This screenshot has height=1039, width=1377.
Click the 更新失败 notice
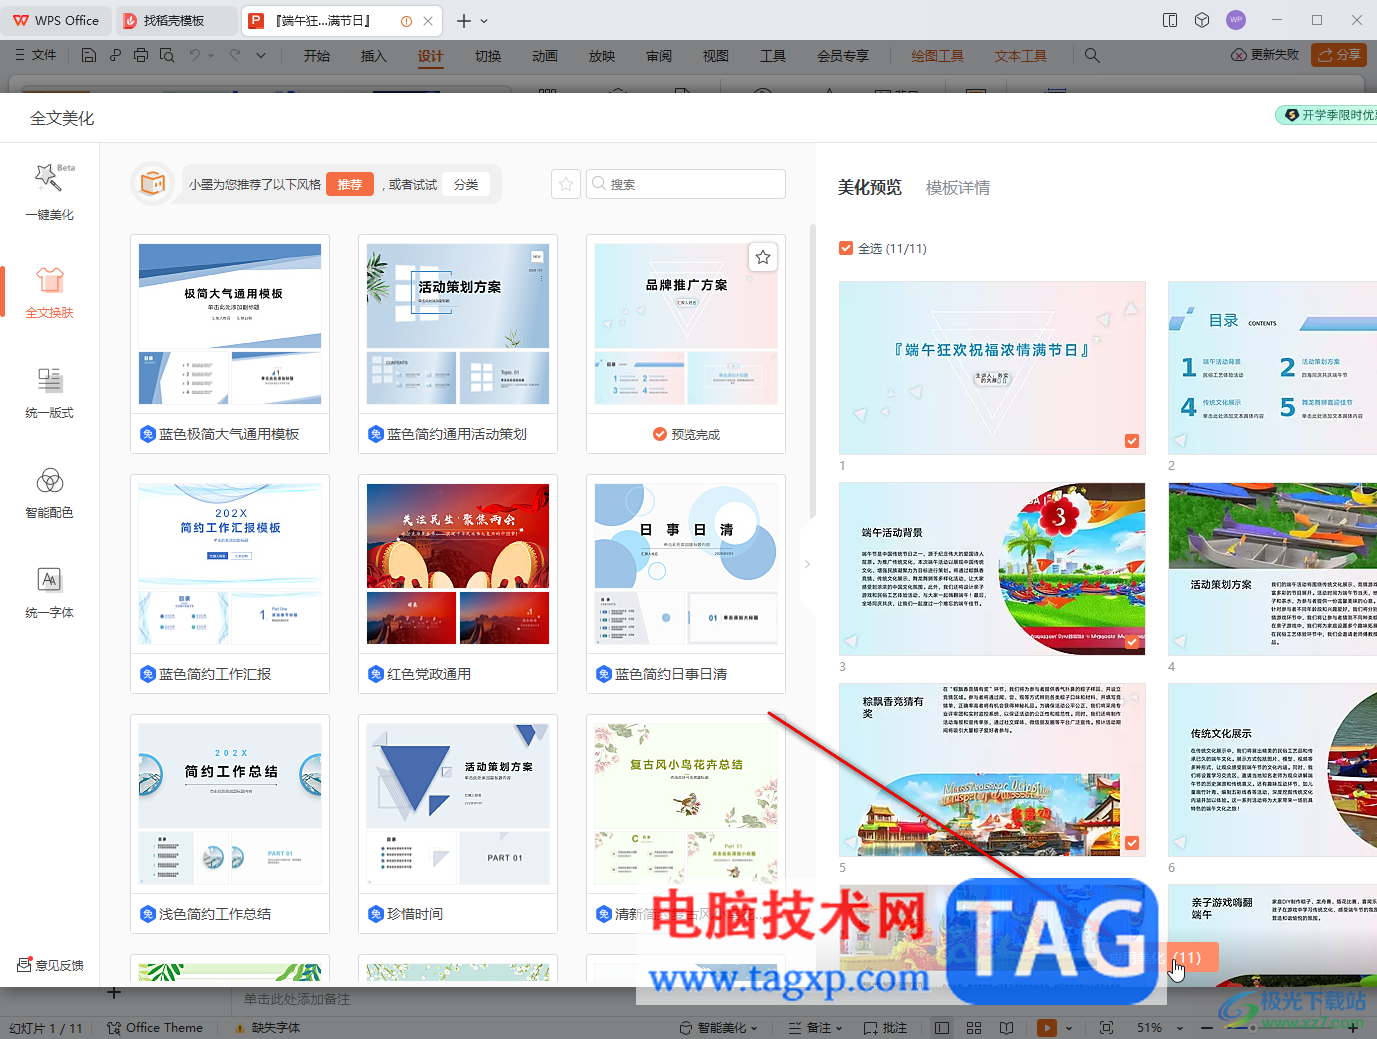pos(1265,55)
